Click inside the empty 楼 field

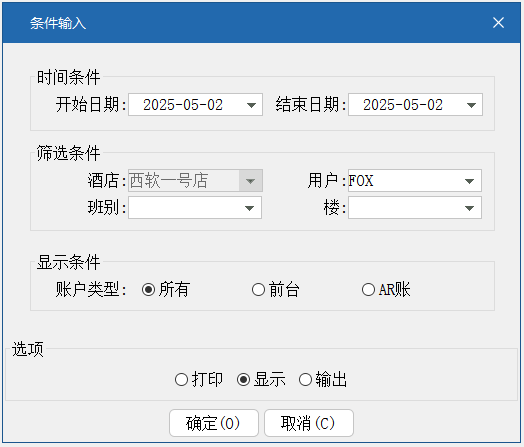click(404, 208)
